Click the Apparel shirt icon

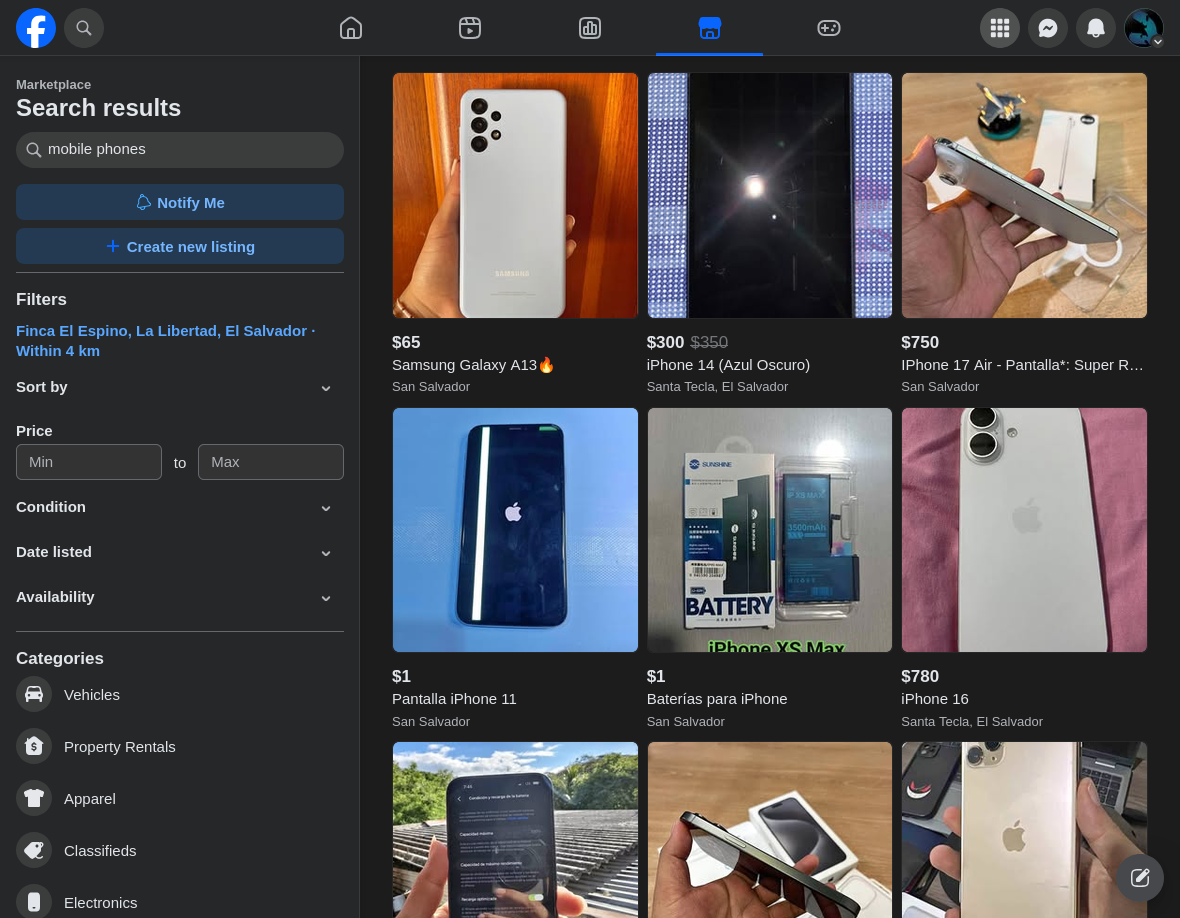pos(34,798)
